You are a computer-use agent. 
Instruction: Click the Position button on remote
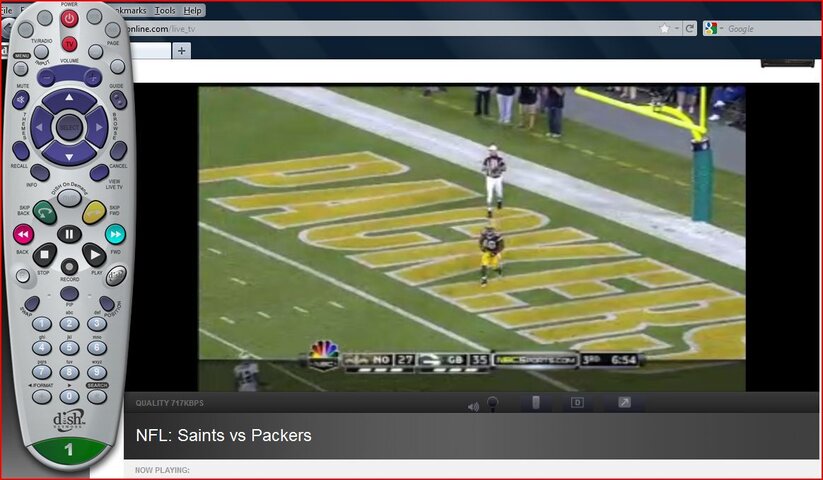[107, 303]
